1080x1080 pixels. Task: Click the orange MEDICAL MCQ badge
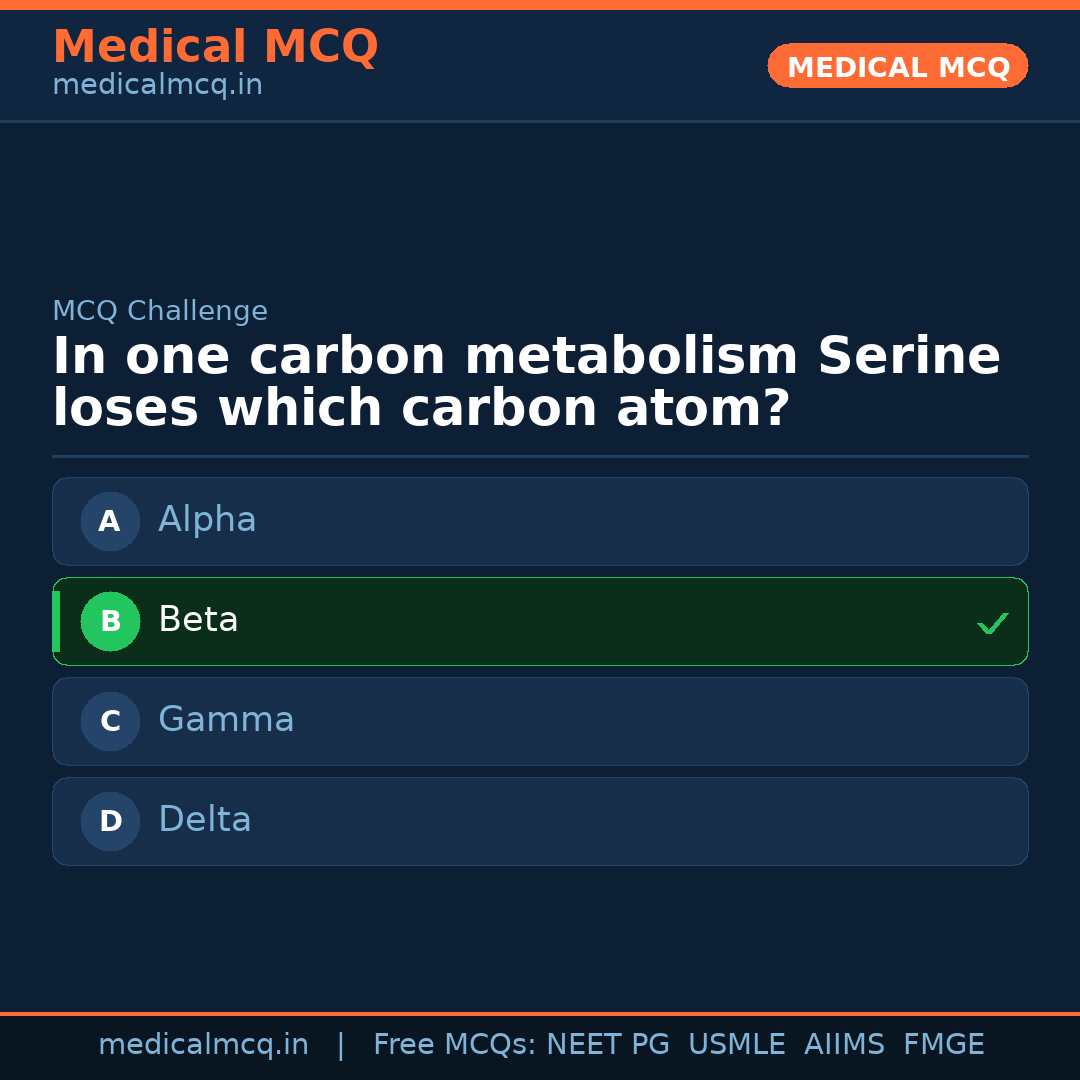897,66
